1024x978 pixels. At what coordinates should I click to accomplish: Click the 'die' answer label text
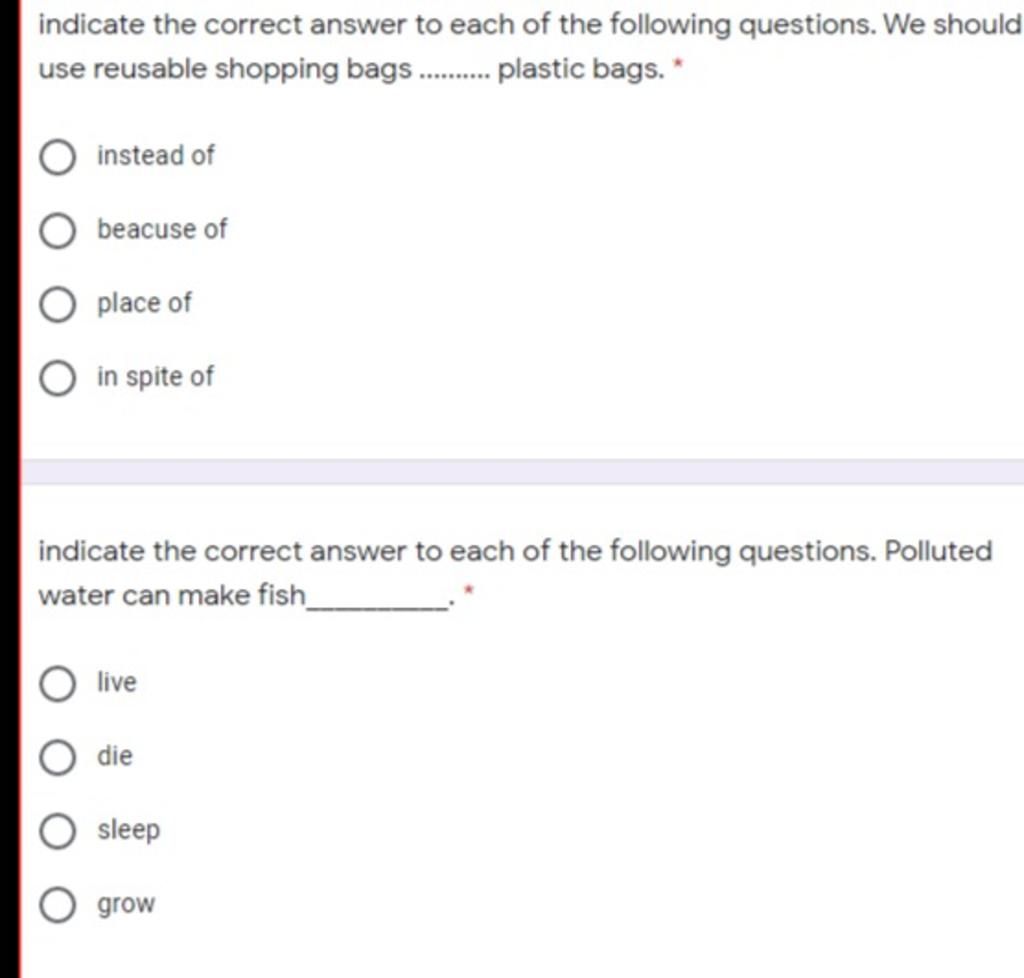(115, 756)
